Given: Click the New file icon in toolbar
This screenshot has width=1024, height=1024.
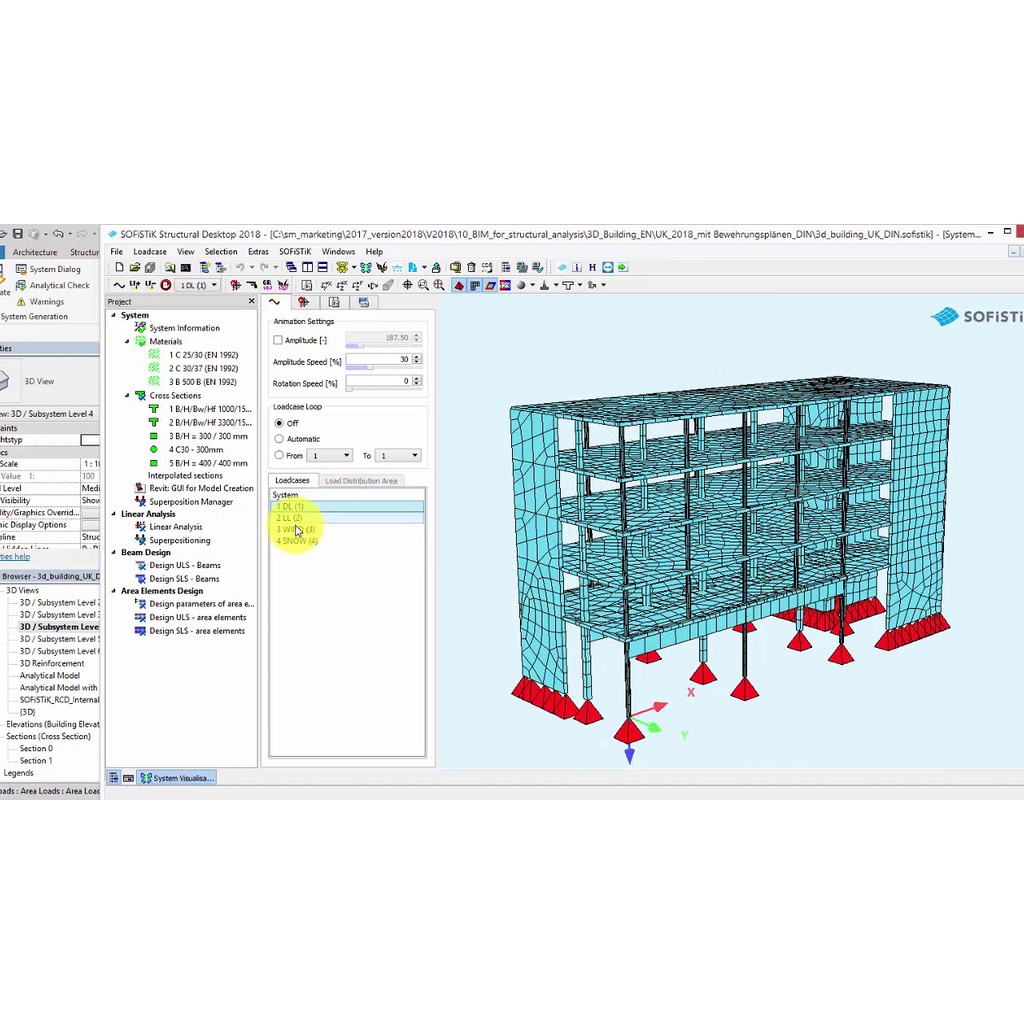Looking at the screenshot, I should click(x=120, y=268).
